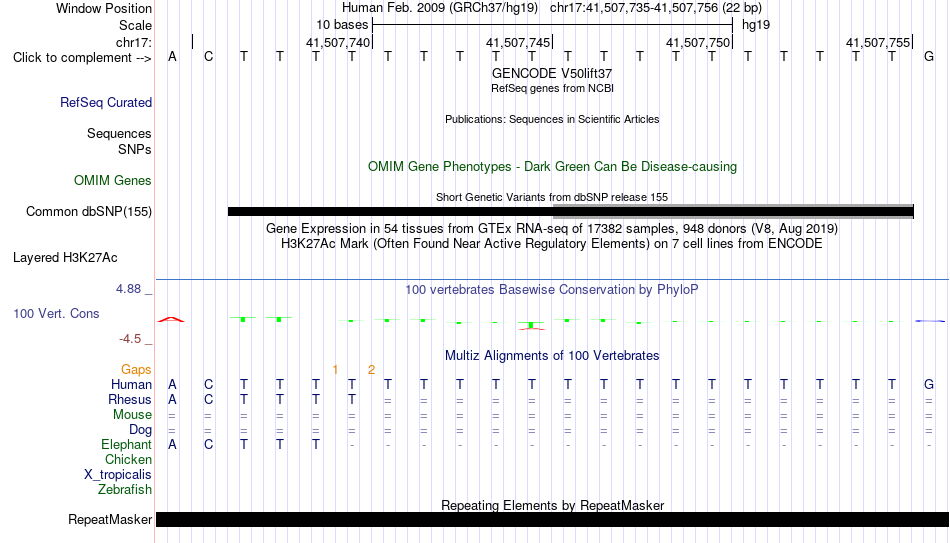Click the X_tropicalis species label

pyautogui.click(x=118, y=475)
